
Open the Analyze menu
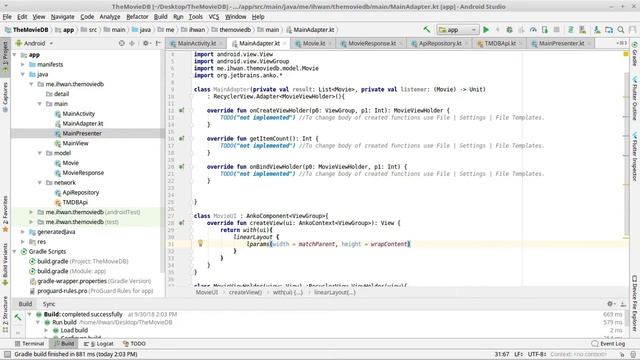point(110,17)
